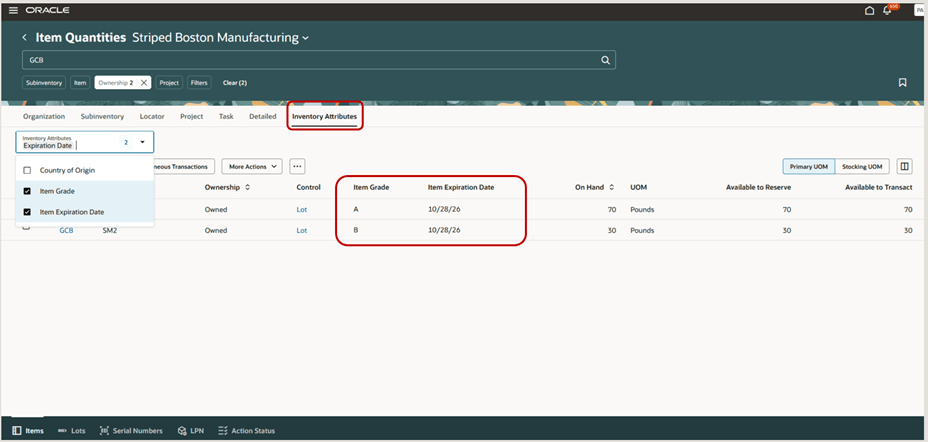The width and height of the screenshot is (928, 442).
Task: Switch to the Organization tab
Action: (x=44, y=117)
